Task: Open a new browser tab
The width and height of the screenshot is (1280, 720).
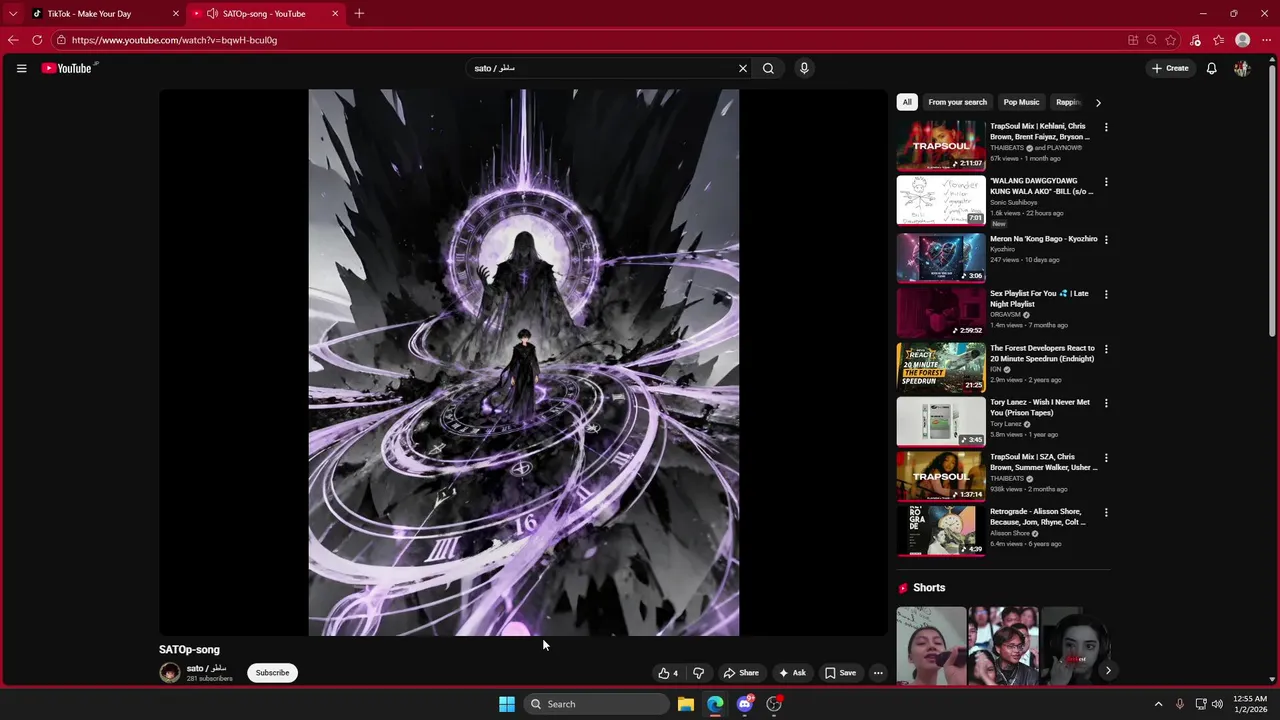Action: [359, 14]
